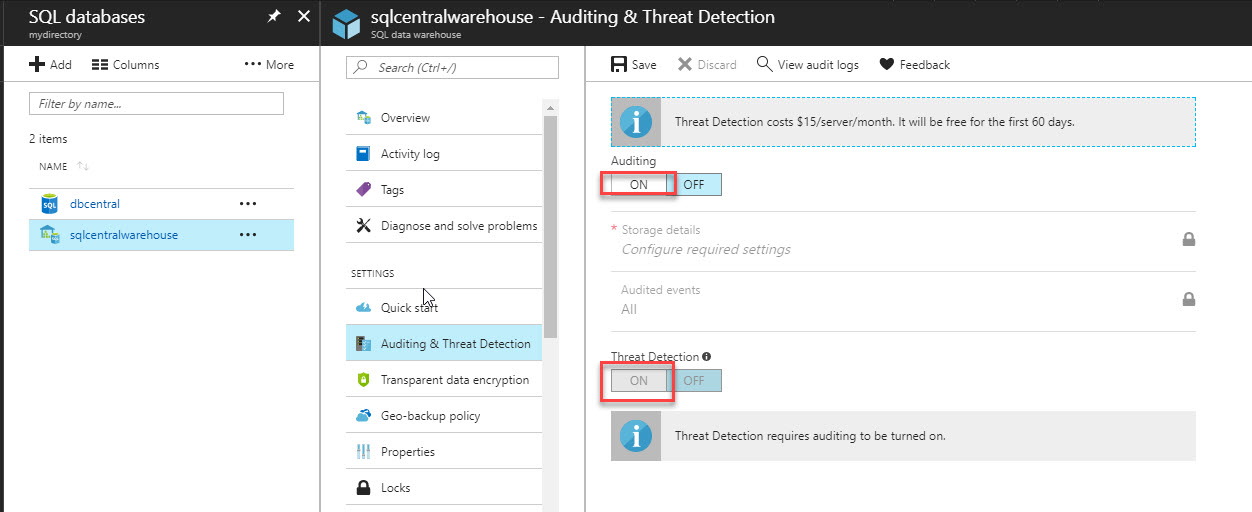The width and height of the screenshot is (1252, 512).
Task: Click the requires-auditing info icon
Action: [636, 436]
